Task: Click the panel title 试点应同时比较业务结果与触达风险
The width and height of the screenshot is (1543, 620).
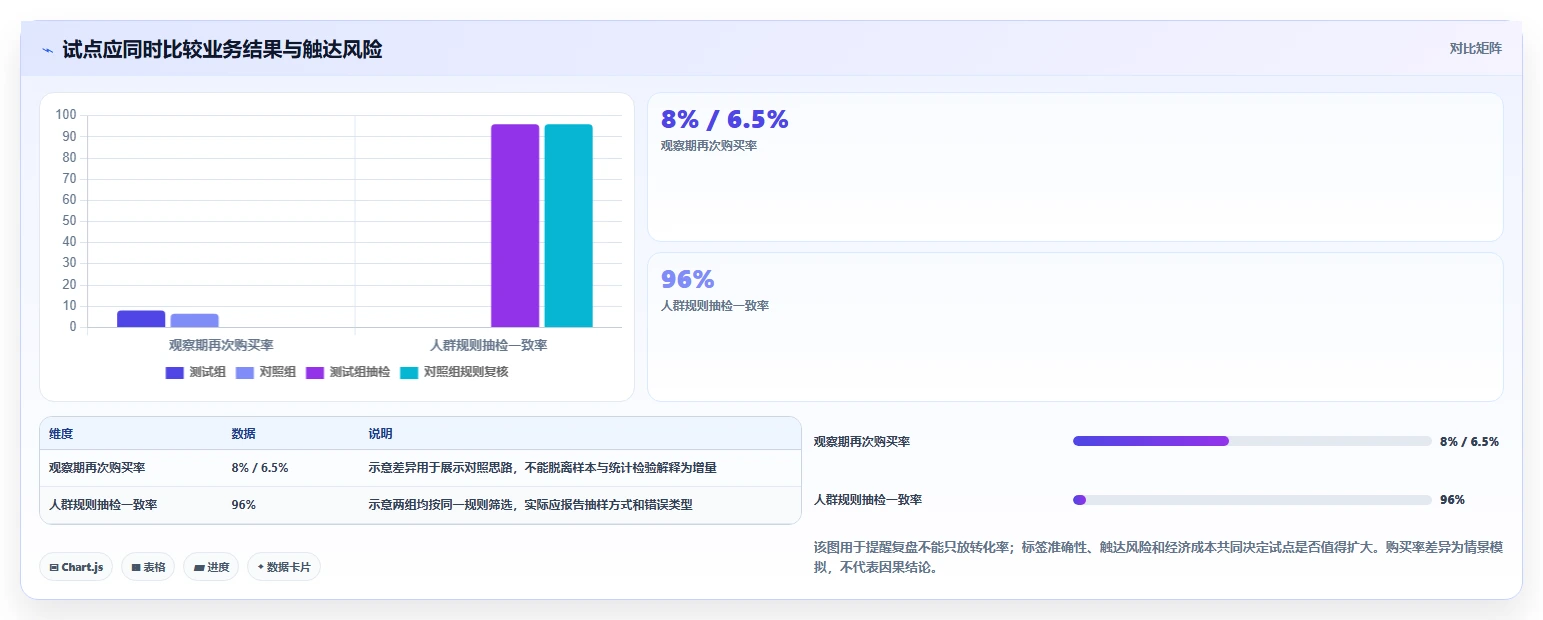Action: pos(222,49)
